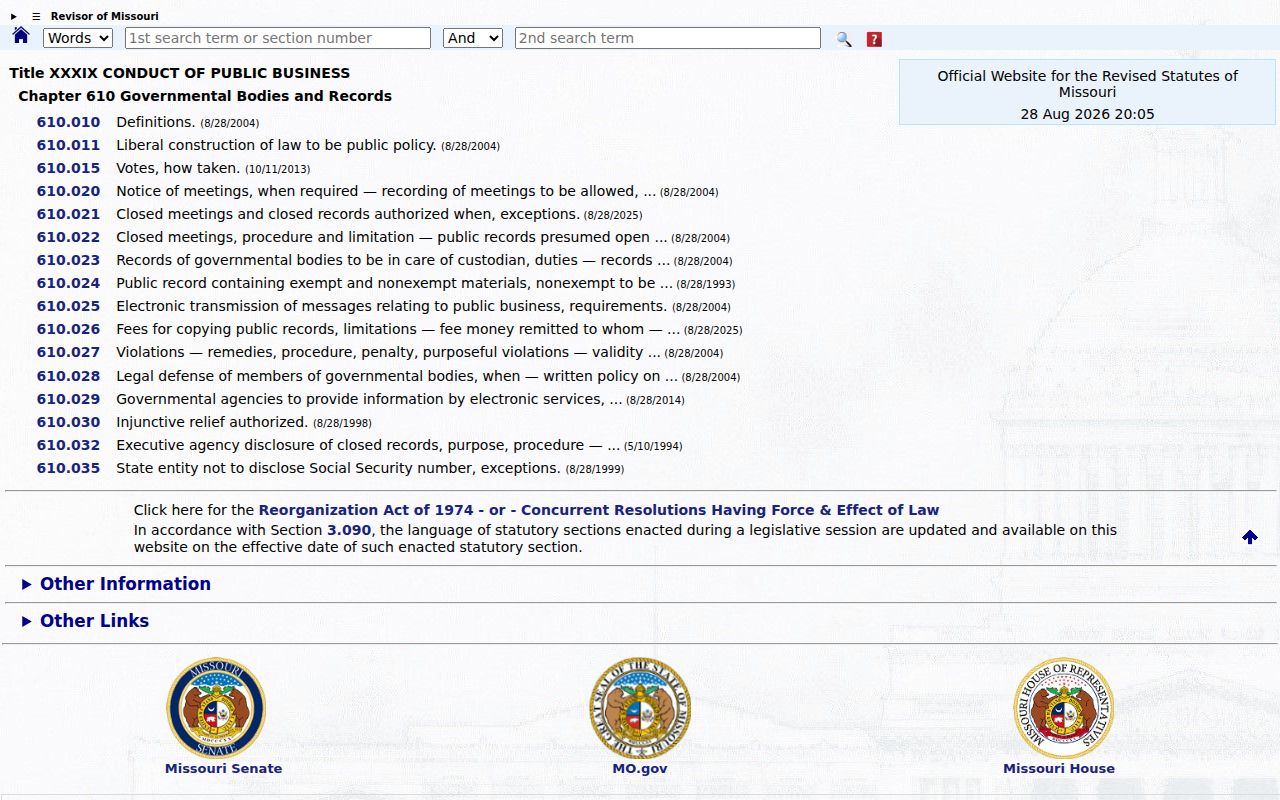Screen dimensions: 1280x800
Task: Click the Missouri House text link
Action: [x=1059, y=769]
